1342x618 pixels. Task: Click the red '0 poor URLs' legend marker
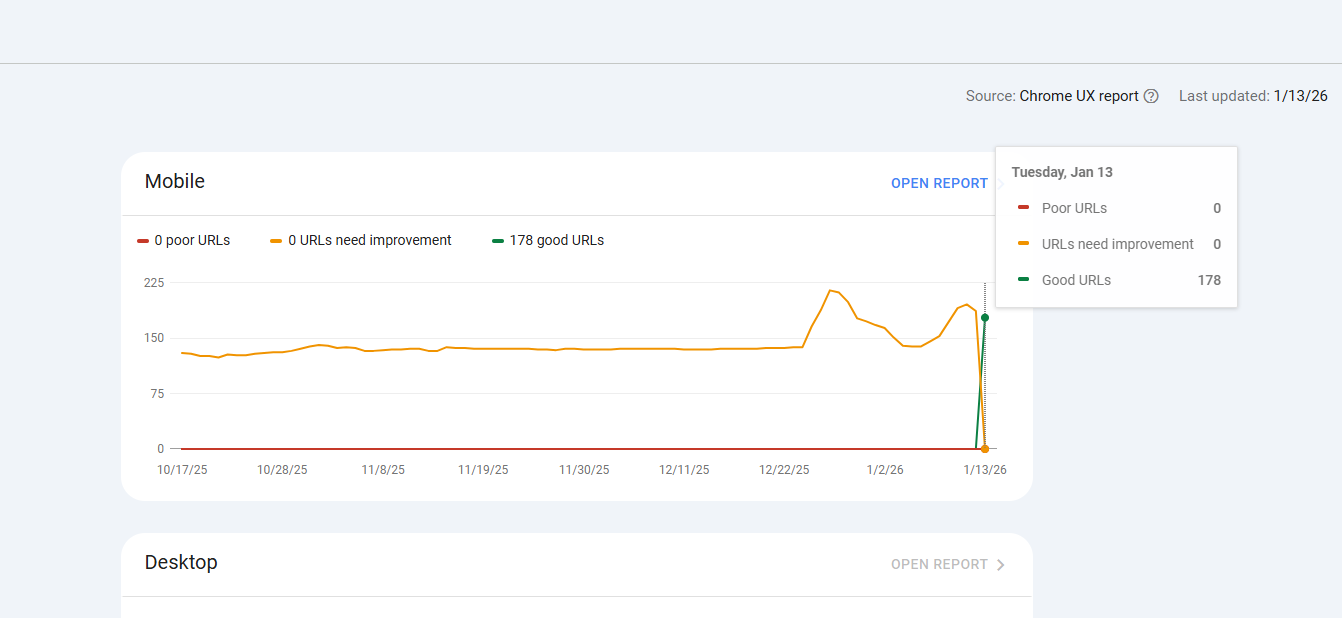(143, 241)
